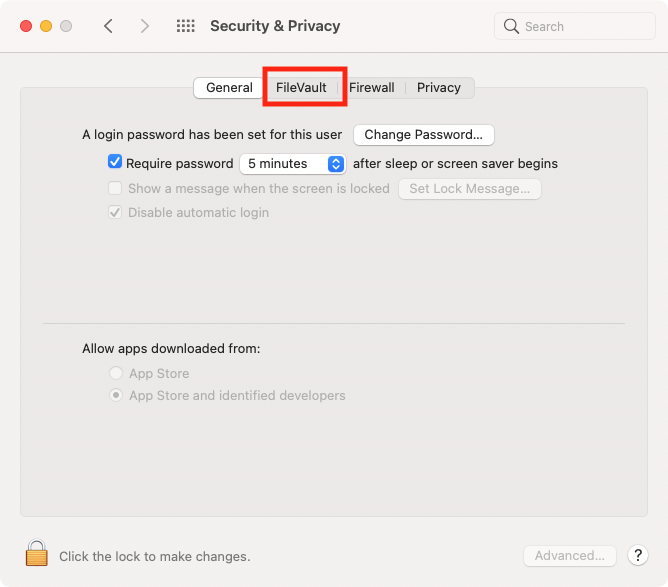Switch to the FileVault tab
The width and height of the screenshot is (668, 587).
click(x=301, y=87)
